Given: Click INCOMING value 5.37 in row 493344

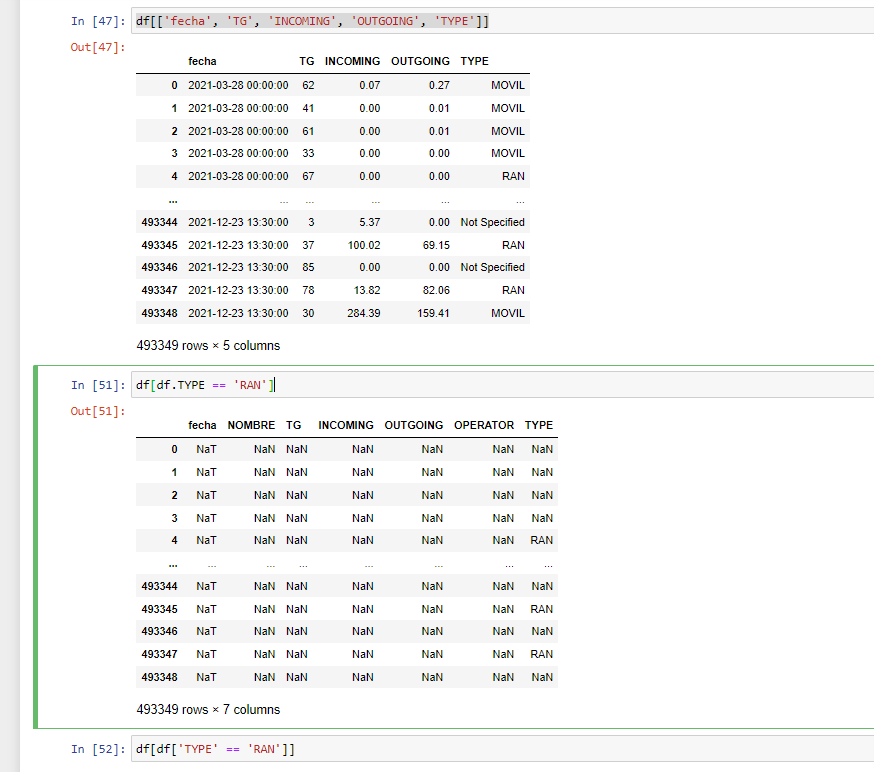Looking at the screenshot, I should coord(370,222).
